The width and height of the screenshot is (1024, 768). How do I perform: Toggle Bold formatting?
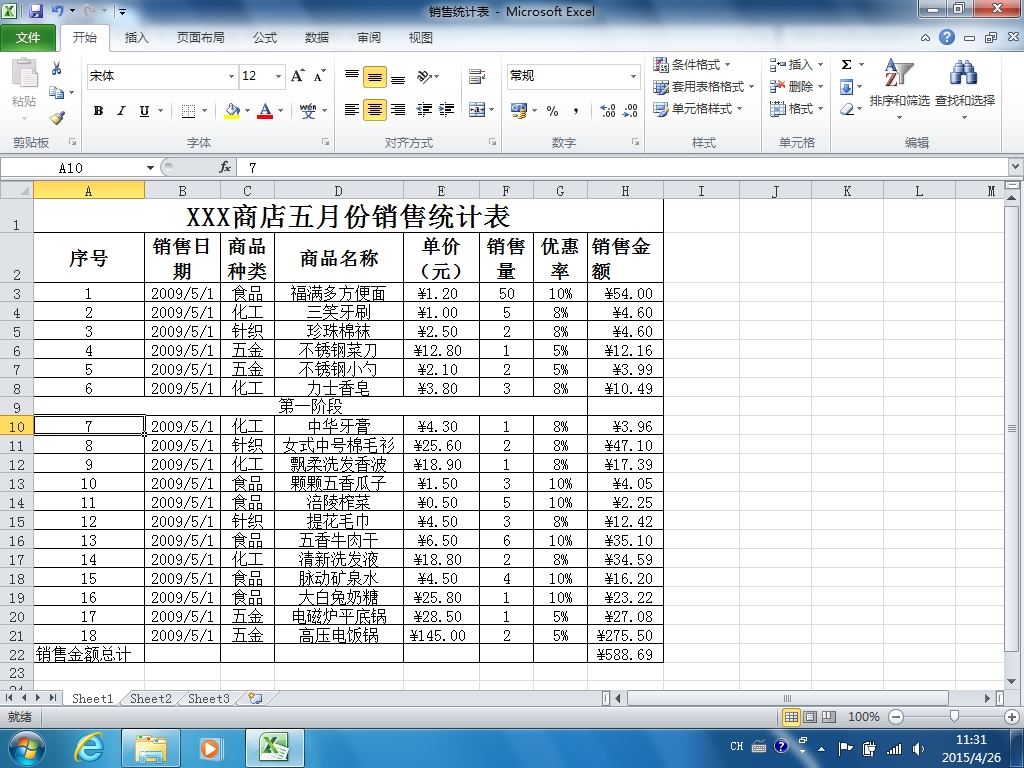coord(98,111)
